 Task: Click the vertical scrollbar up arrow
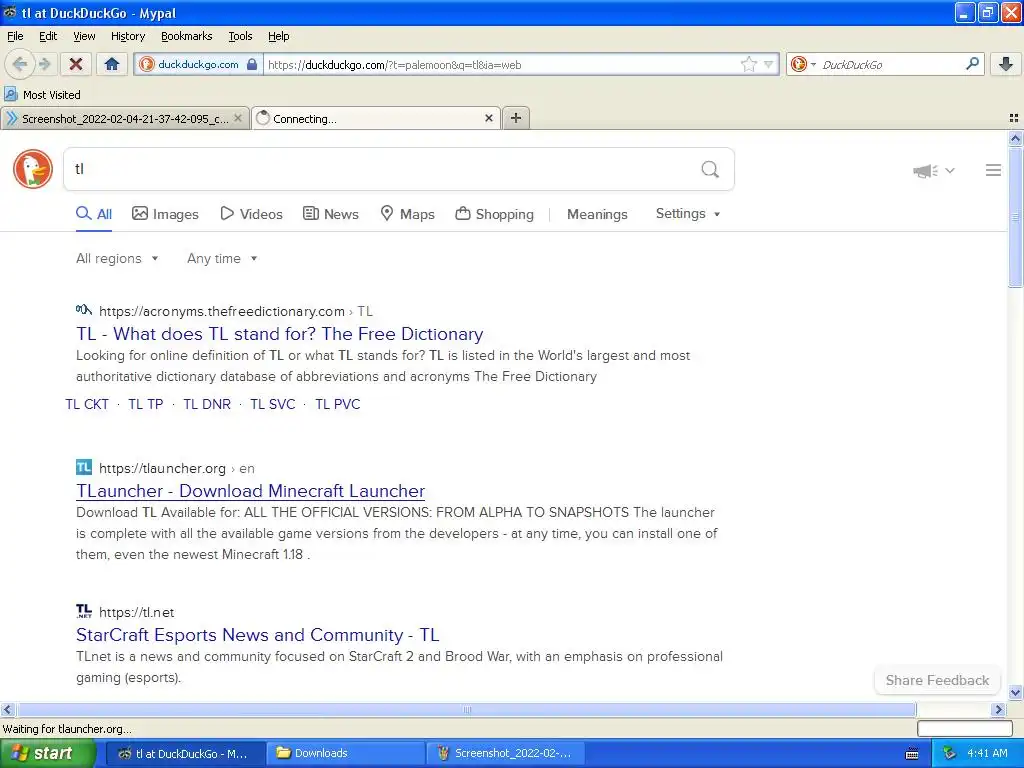(x=1015, y=138)
